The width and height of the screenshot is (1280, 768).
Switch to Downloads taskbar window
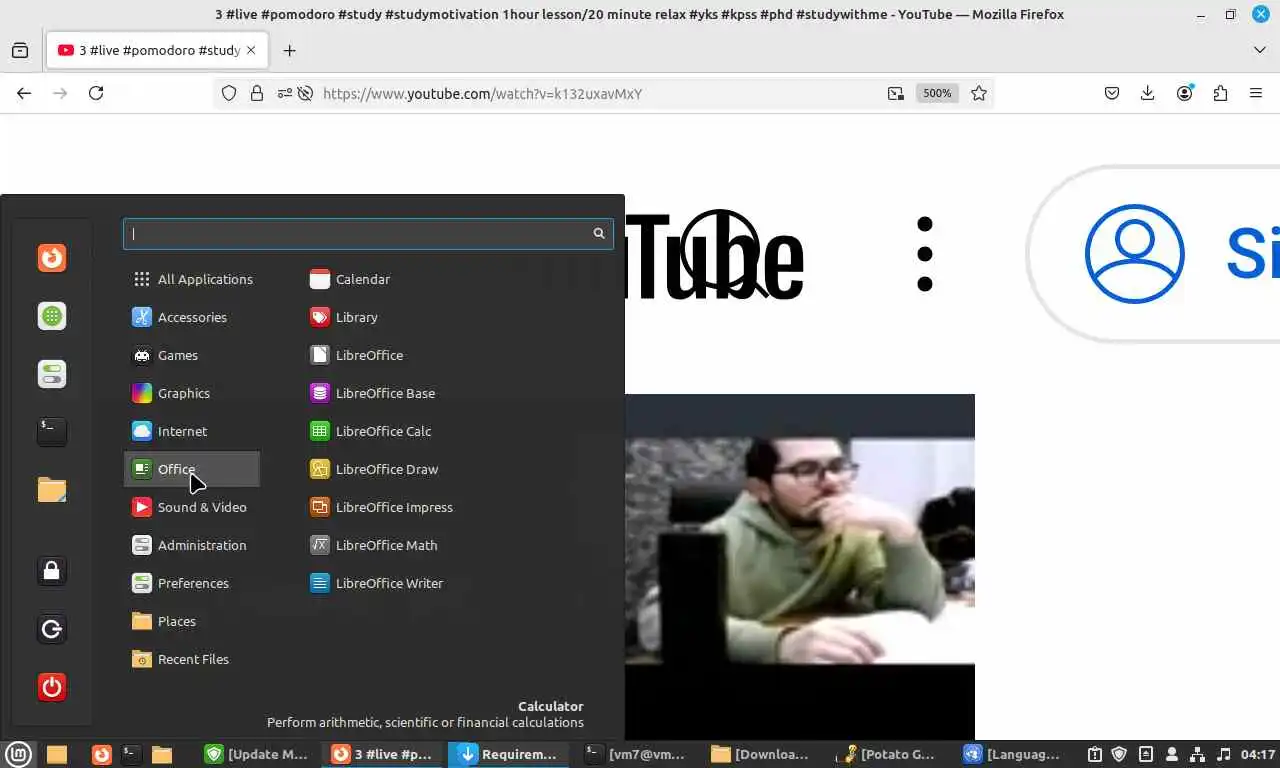(761, 754)
